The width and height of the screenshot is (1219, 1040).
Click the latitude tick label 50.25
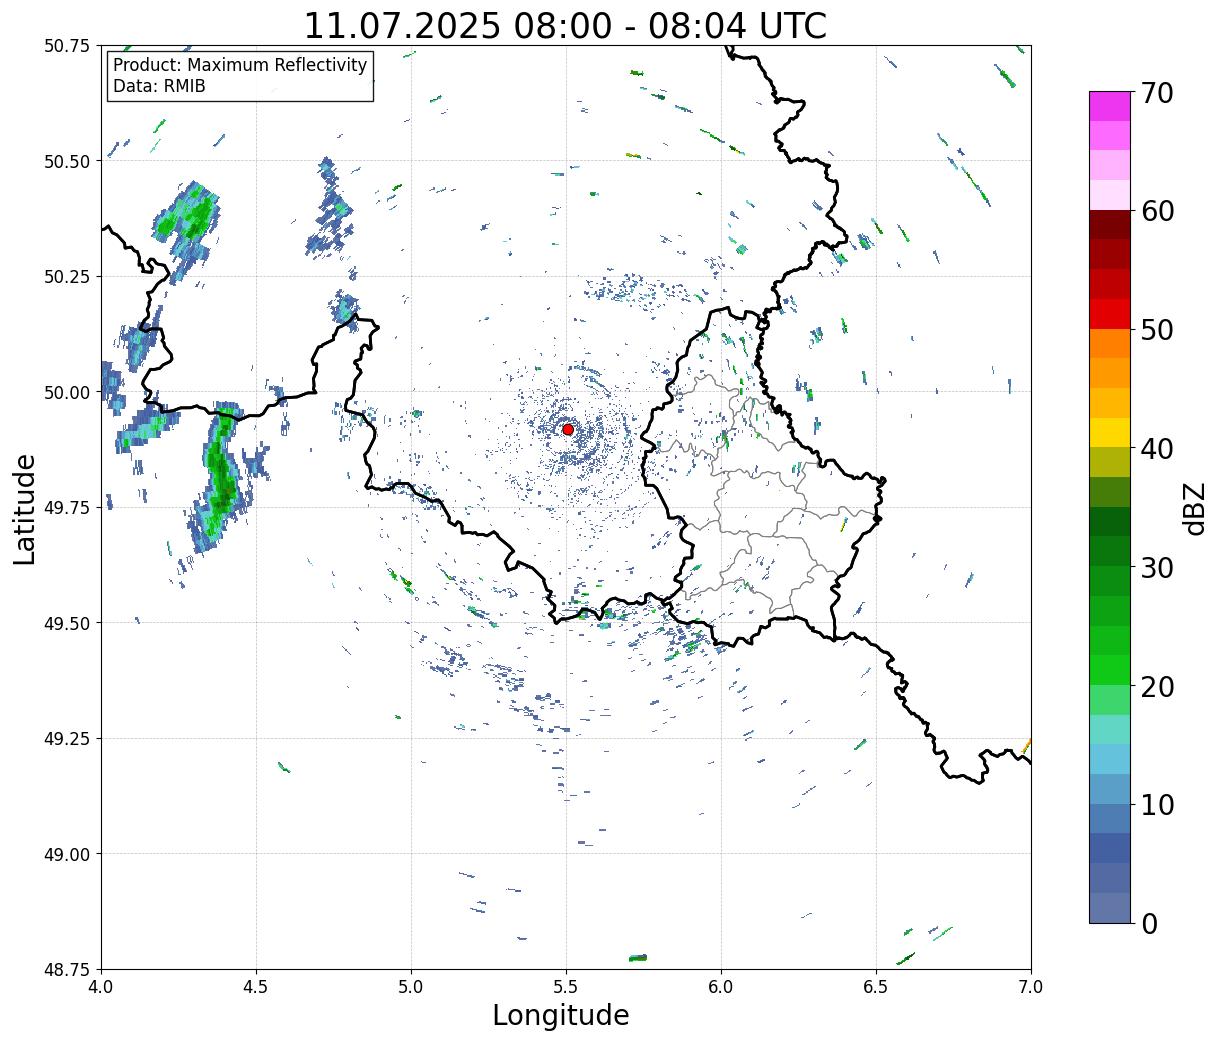[x=67, y=277]
